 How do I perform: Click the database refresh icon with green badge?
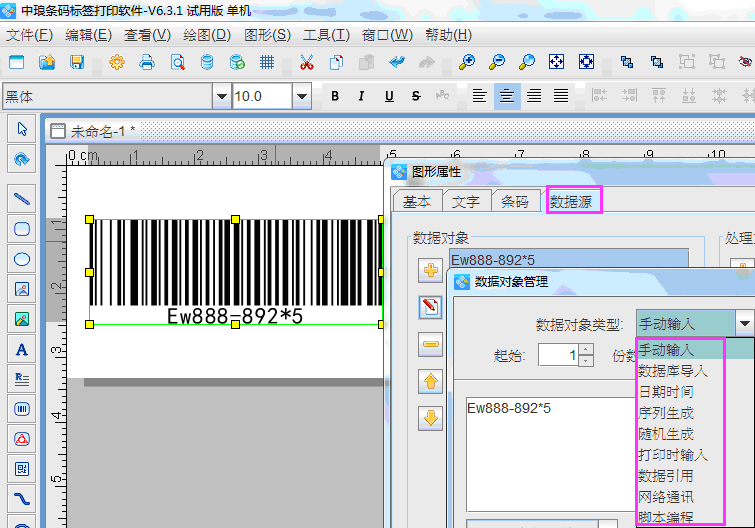[x=237, y=62]
